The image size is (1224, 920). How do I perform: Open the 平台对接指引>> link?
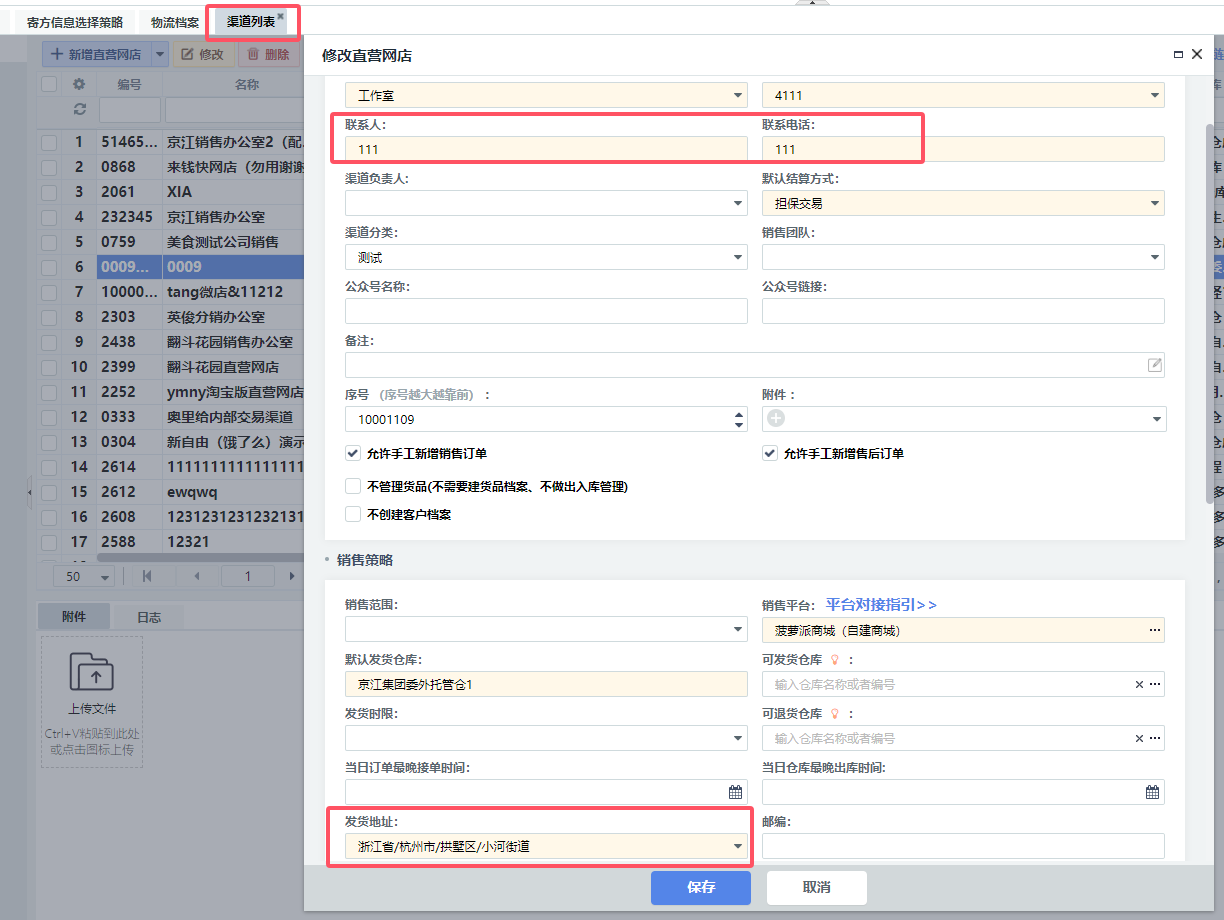tap(880, 605)
